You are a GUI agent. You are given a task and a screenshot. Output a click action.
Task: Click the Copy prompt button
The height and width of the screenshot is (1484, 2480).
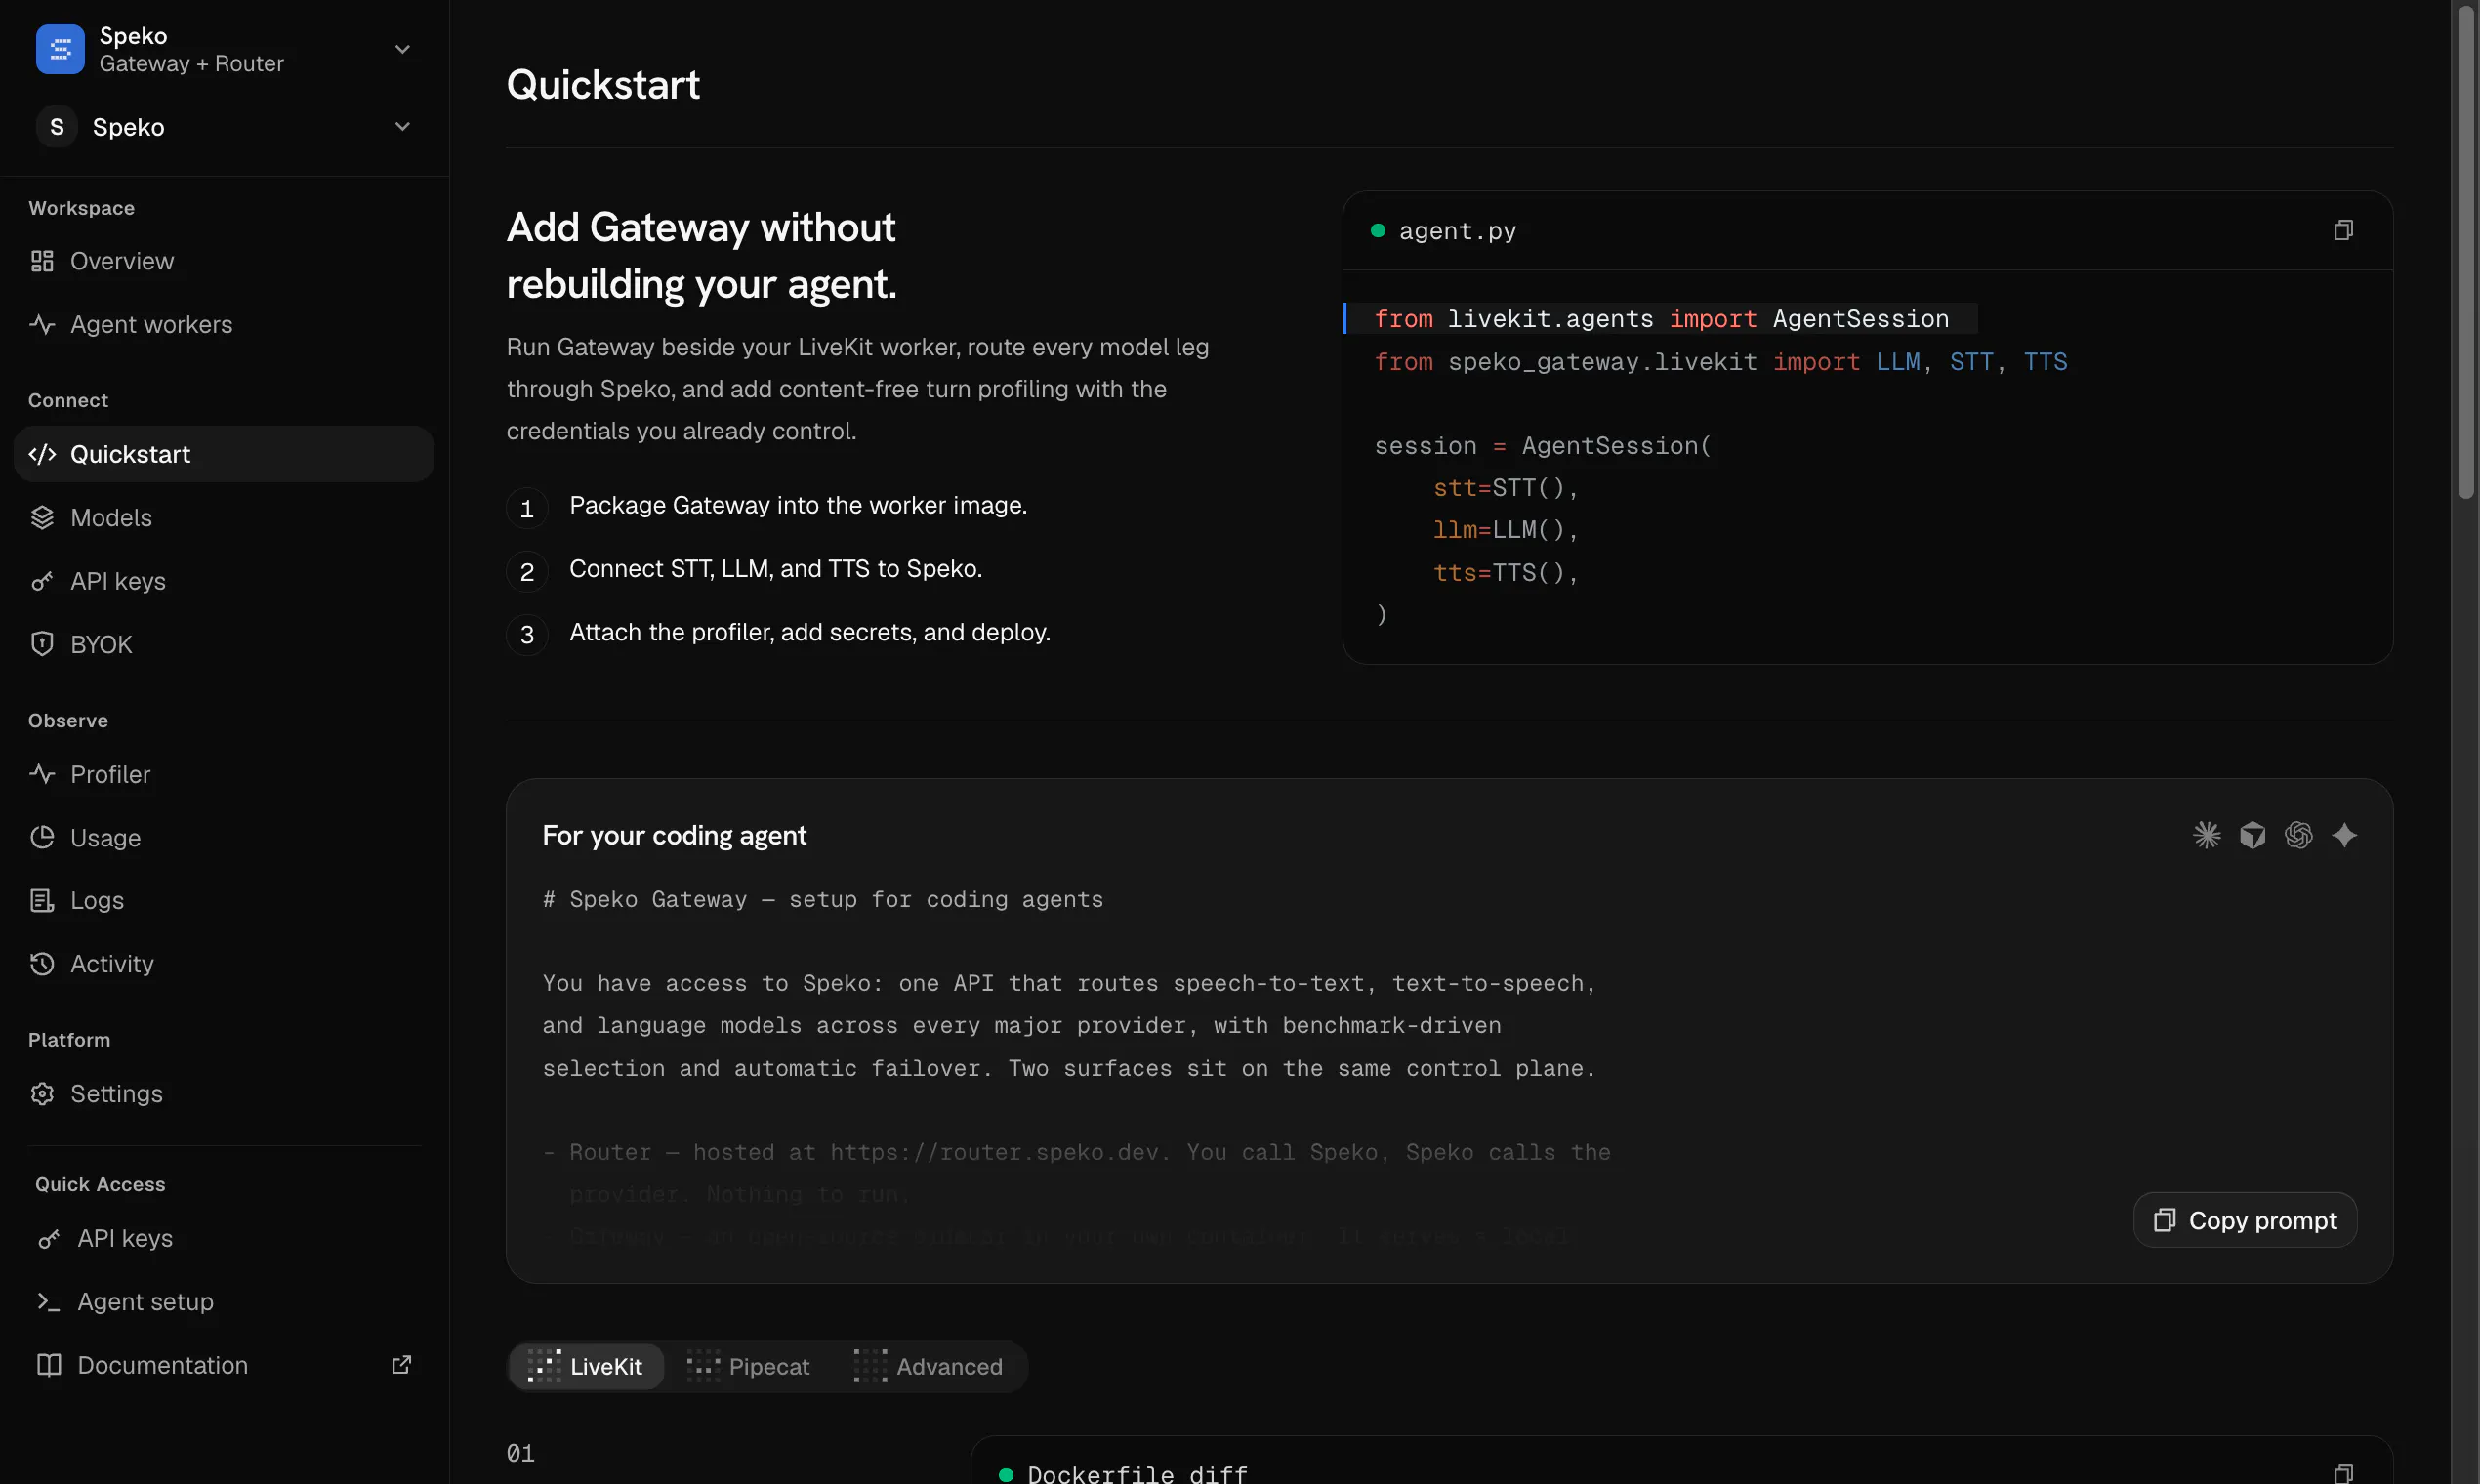point(2245,1221)
